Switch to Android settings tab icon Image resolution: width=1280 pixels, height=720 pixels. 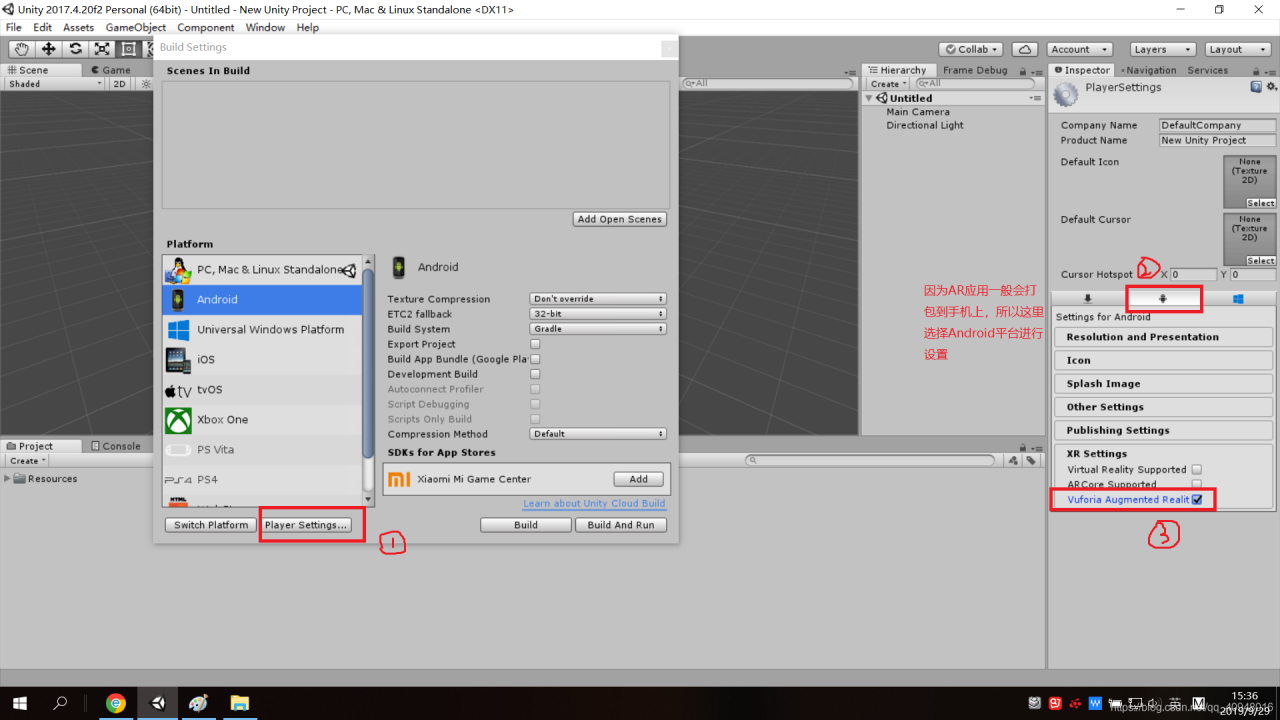[1163, 299]
